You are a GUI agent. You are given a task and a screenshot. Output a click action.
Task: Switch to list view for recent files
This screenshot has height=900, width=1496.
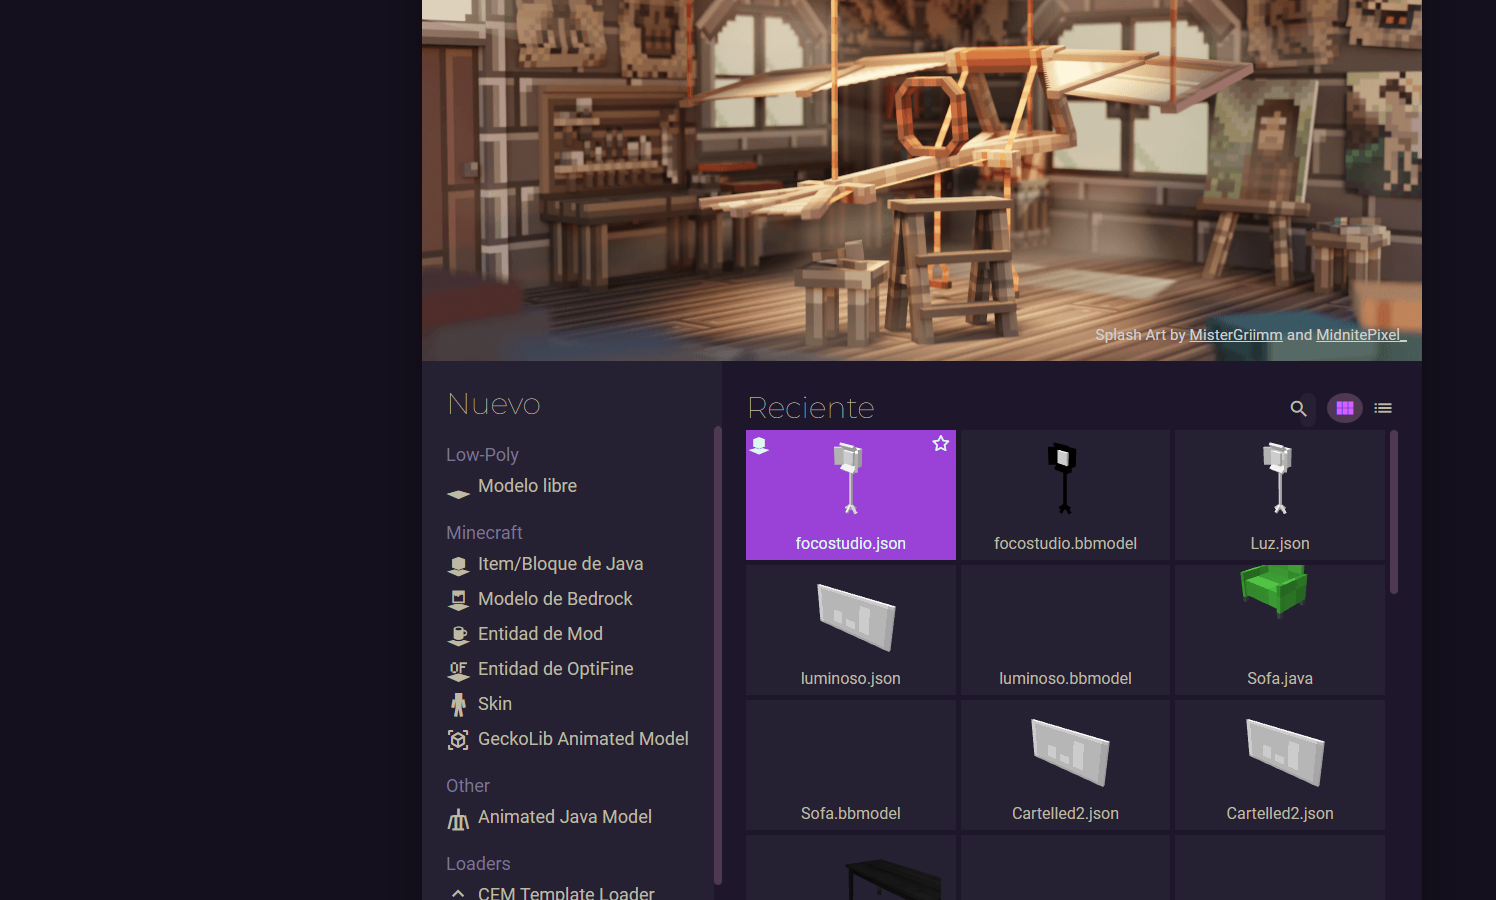pos(1383,408)
